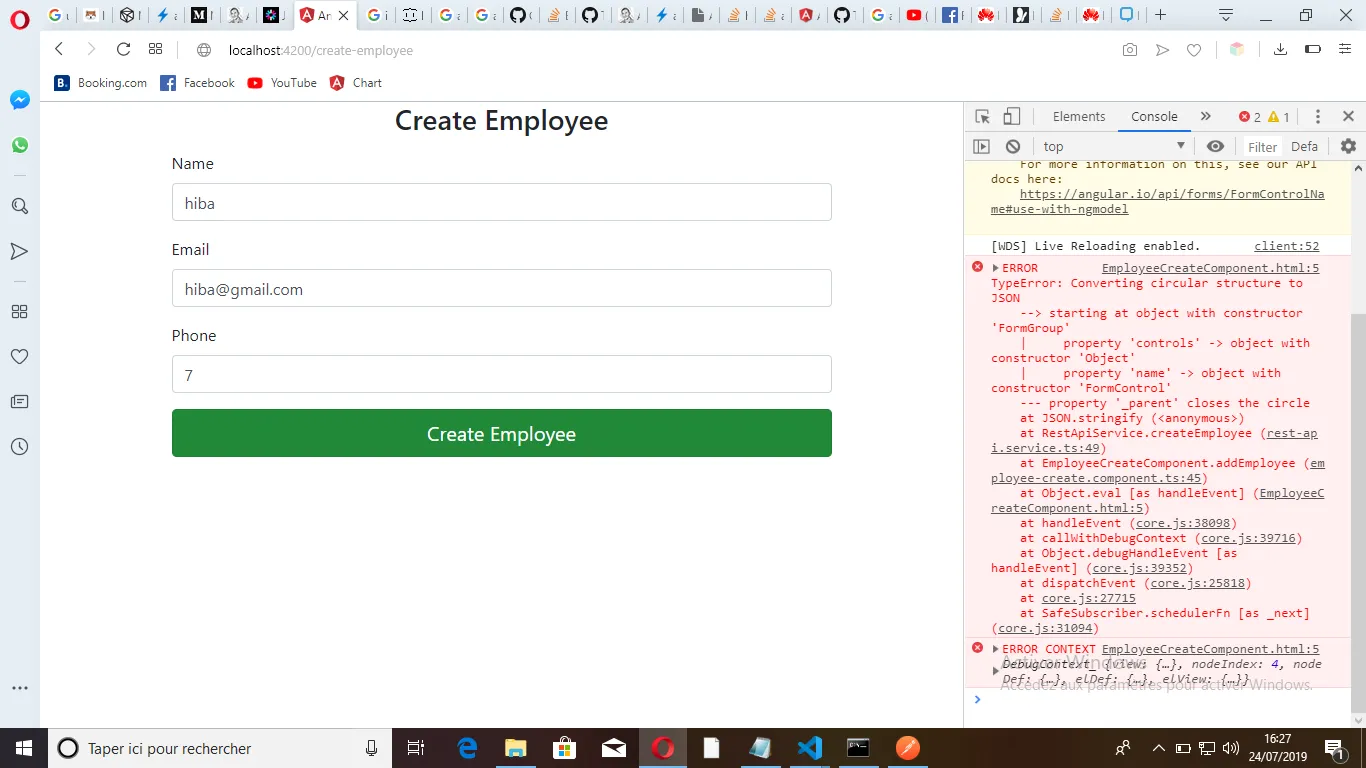The height and width of the screenshot is (768, 1366).
Task: Open File Explorer from the taskbar
Action: coord(516,748)
